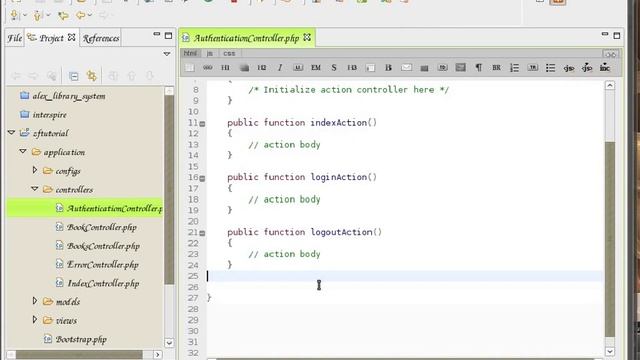Insert an image tag
This screenshot has width=640, height=360.
point(460,68)
